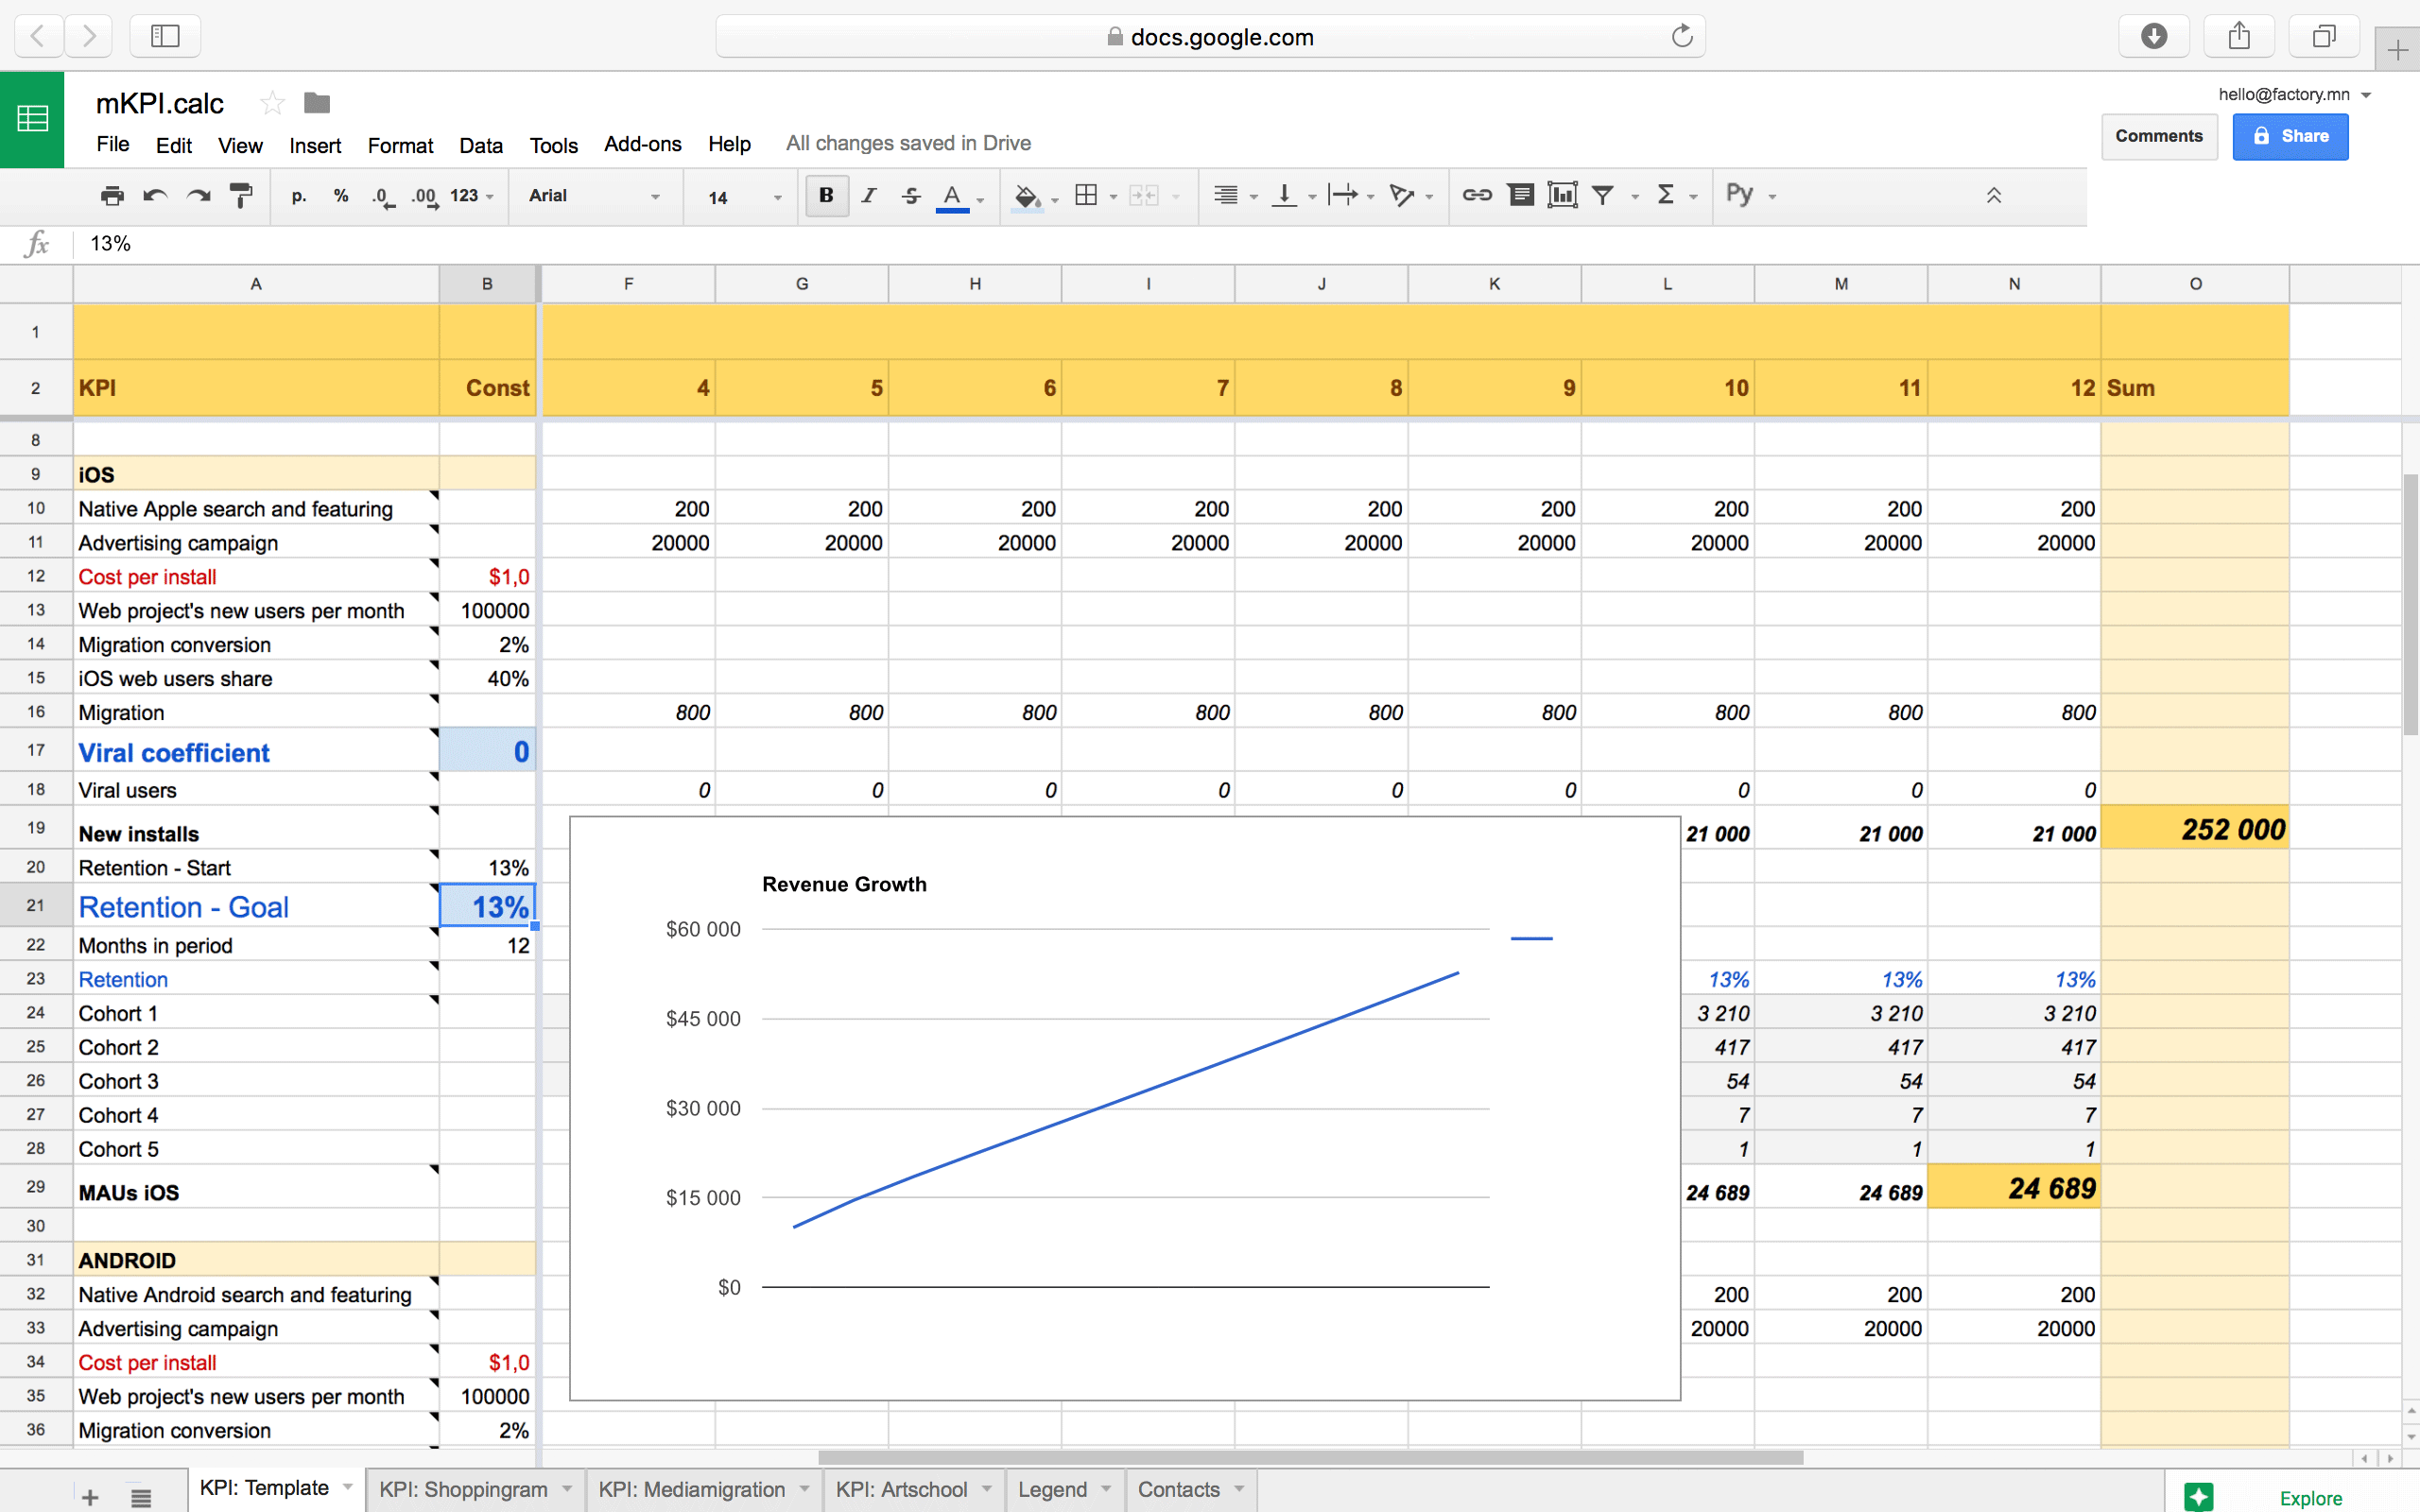Select the Viral coefficient value cell
Viewport: 2420px width, 1512px height.
pyautogui.click(x=488, y=752)
